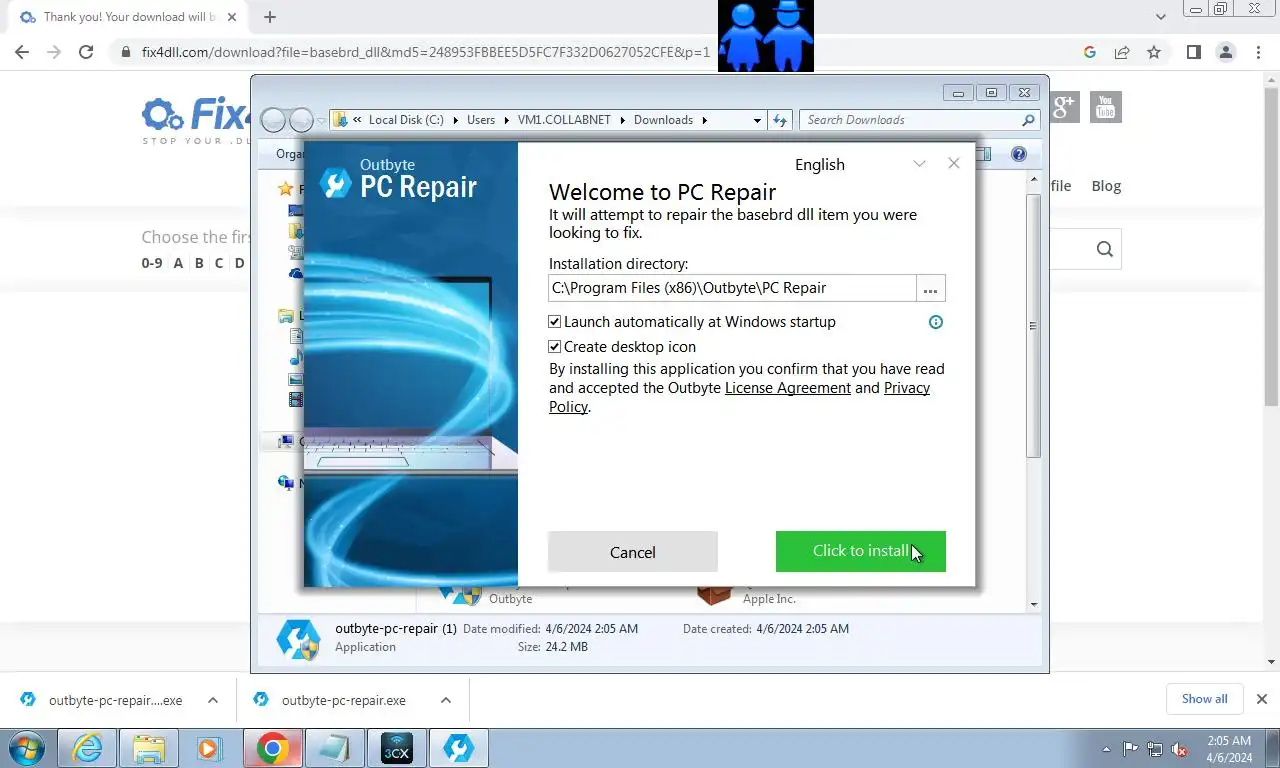This screenshot has width=1280, height=768.
Task: Toggle the Chrome side panel icon
Action: pyautogui.click(x=1193, y=52)
